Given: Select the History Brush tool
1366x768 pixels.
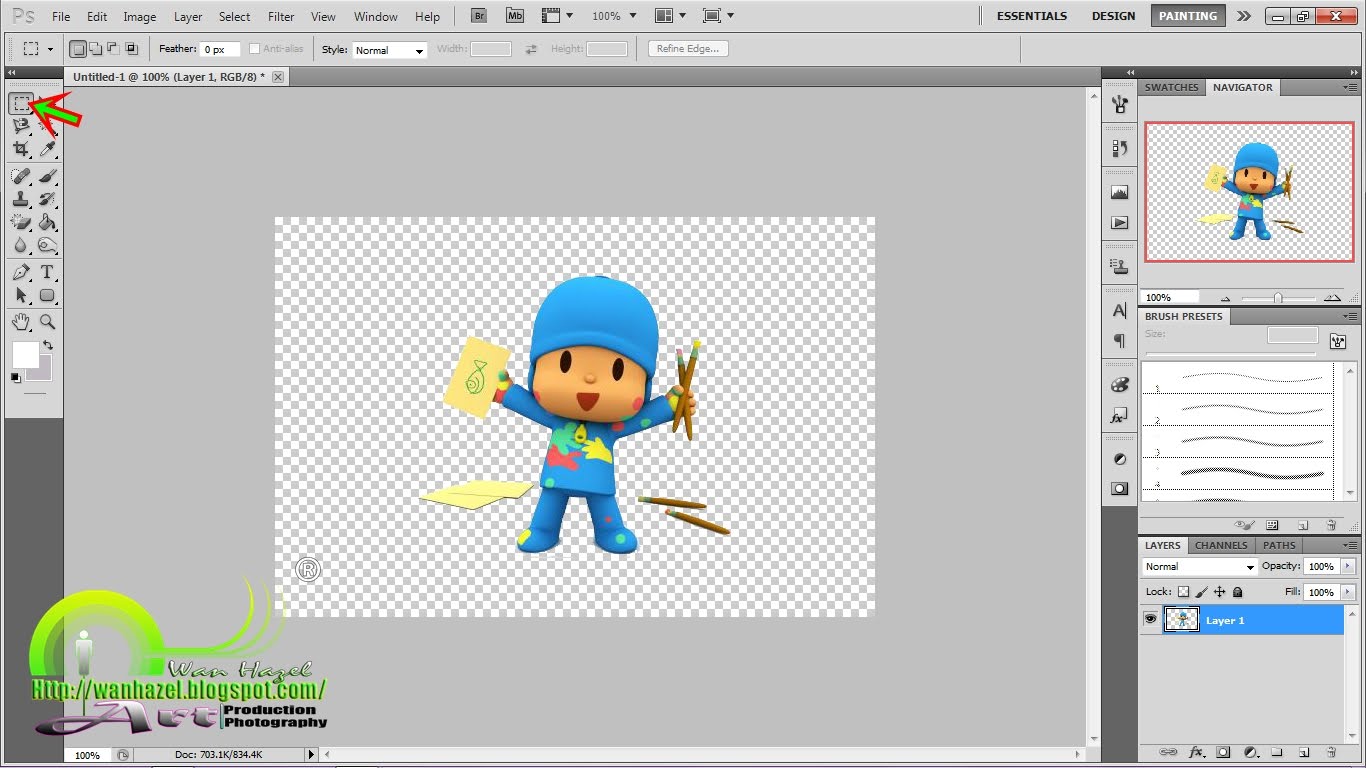Looking at the screenshot, I should click(47, 200).
